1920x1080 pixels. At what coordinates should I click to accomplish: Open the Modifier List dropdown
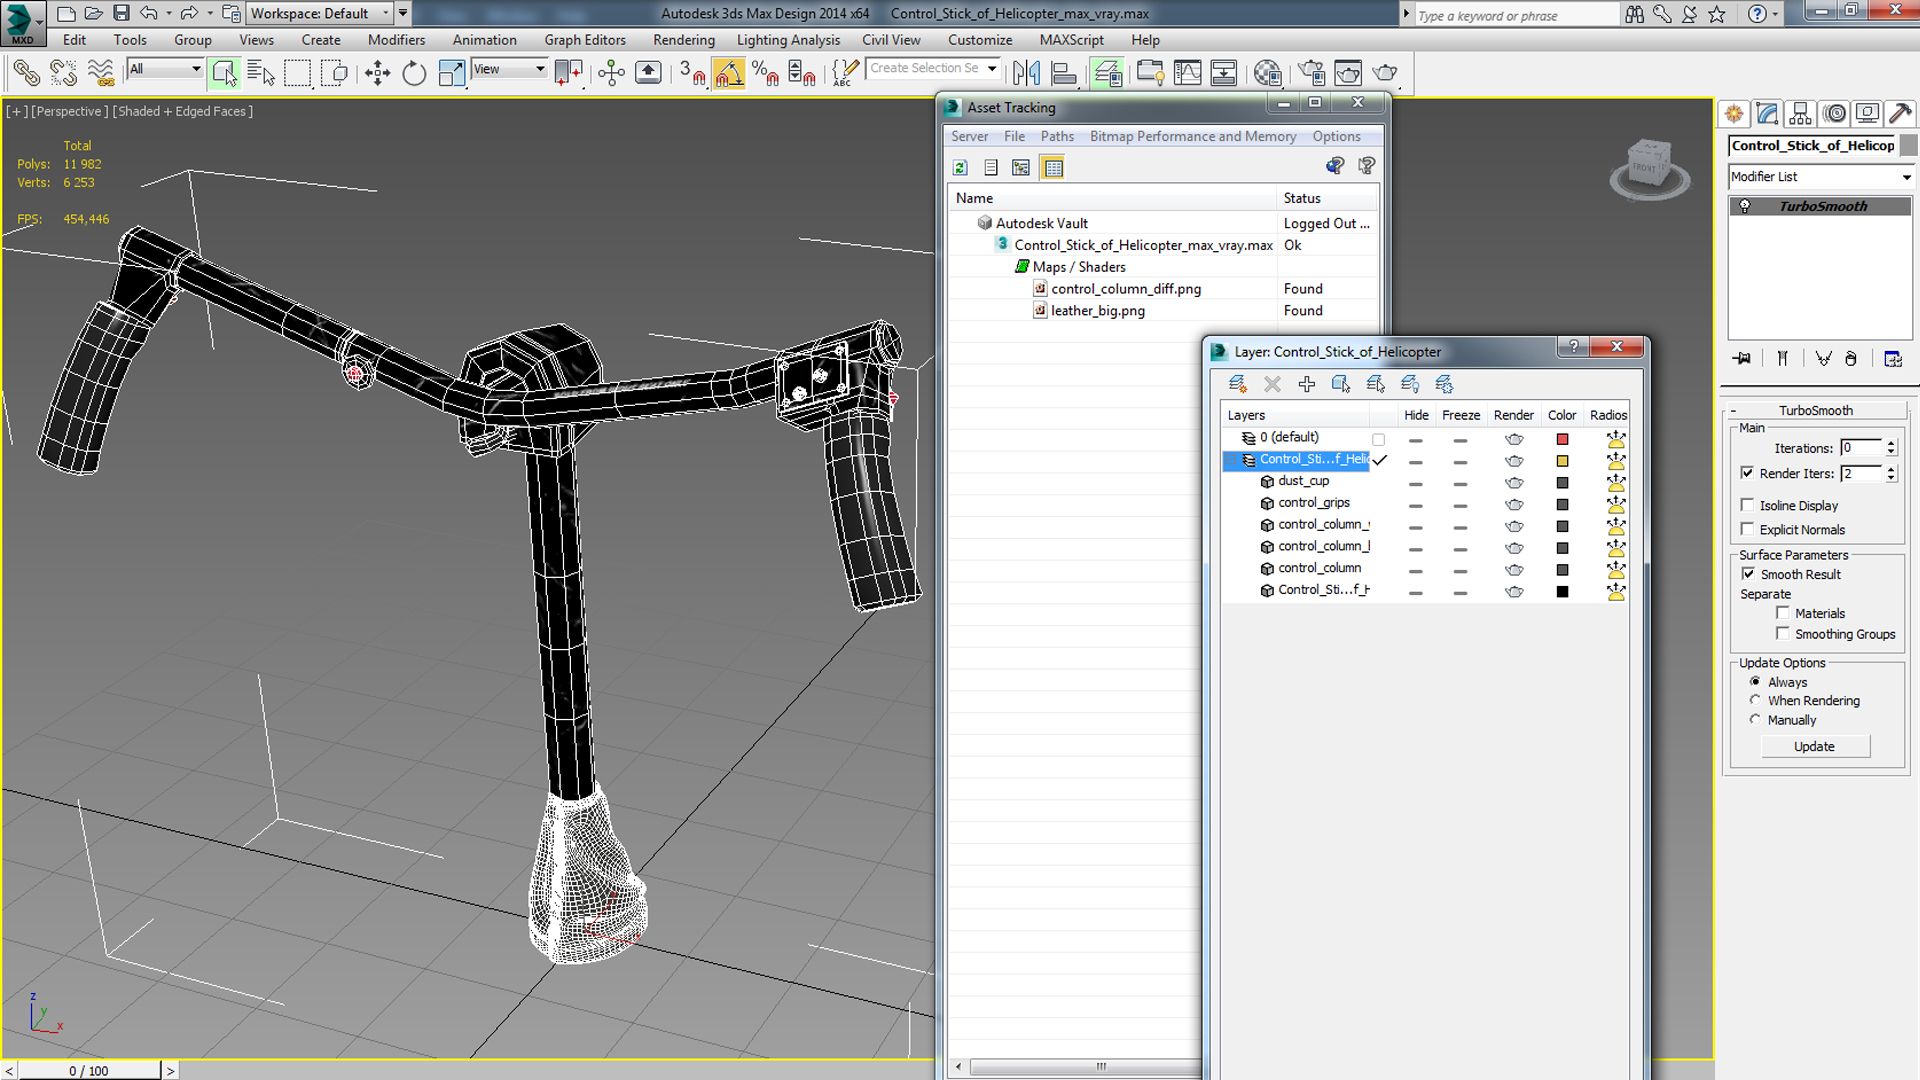click(x=1820, y=176)
